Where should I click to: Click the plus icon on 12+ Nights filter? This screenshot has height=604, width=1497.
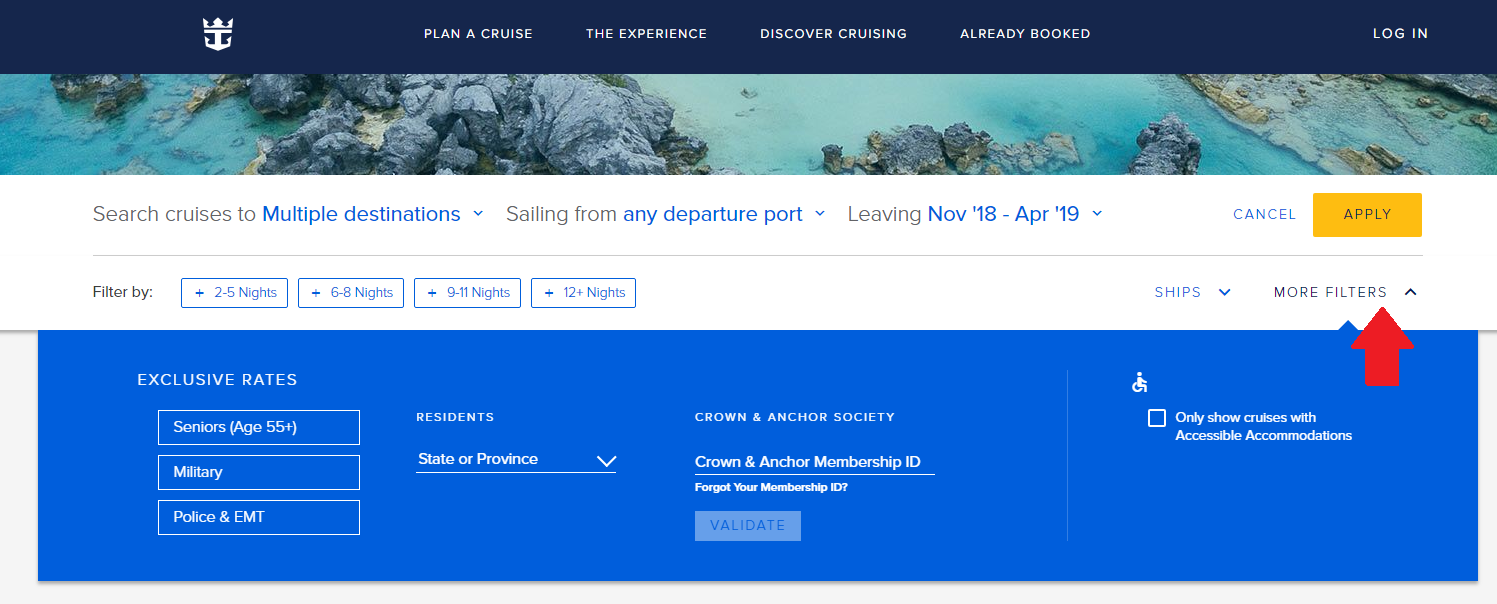click(549, 293)
